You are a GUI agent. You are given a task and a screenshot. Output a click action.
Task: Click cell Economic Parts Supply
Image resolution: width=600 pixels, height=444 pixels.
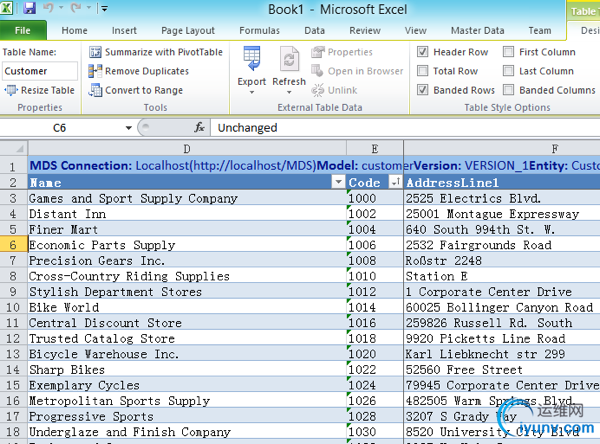tap(187, 245)
